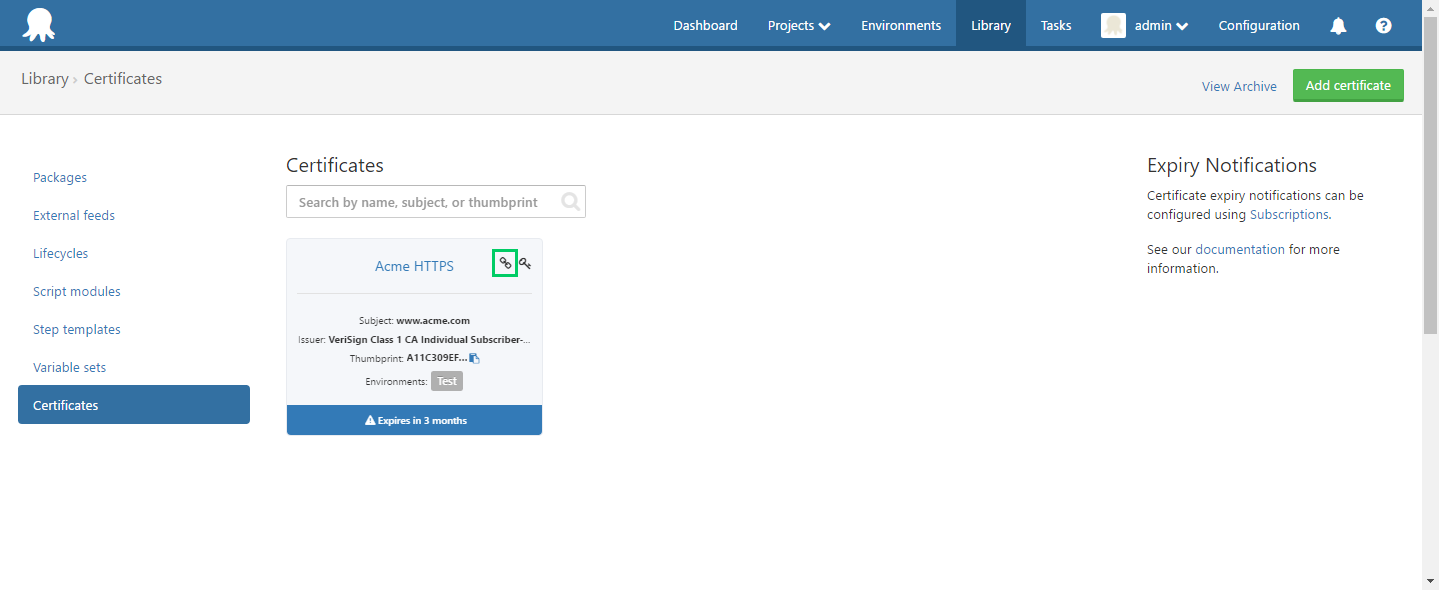The width and height of the screenshot is (1439, 590).
Task: Expand the Projects dropdown menu
Action: pyautogui.click(x=799, y=26)
